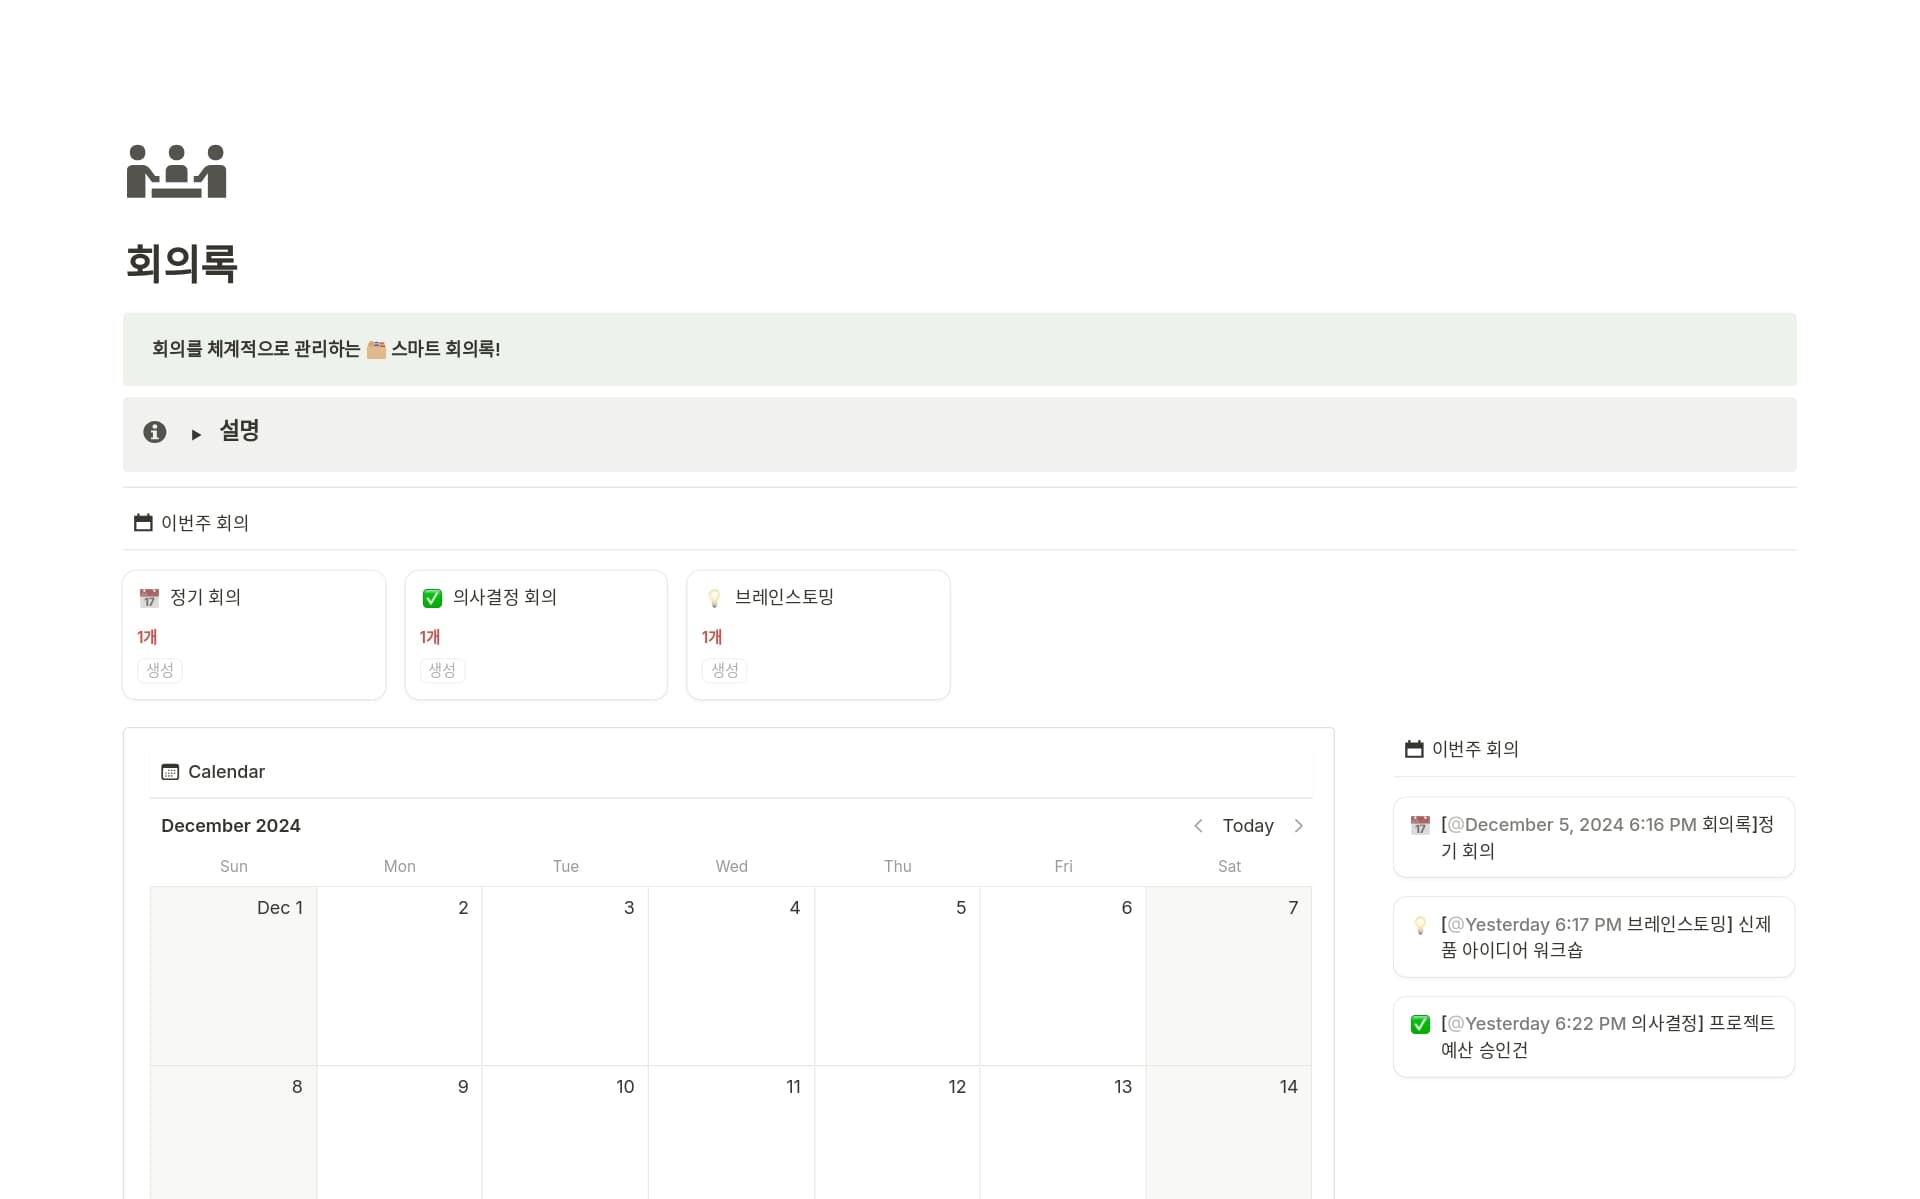
Task: Click the Calendar view icon
Action: [x=170, y=772]
